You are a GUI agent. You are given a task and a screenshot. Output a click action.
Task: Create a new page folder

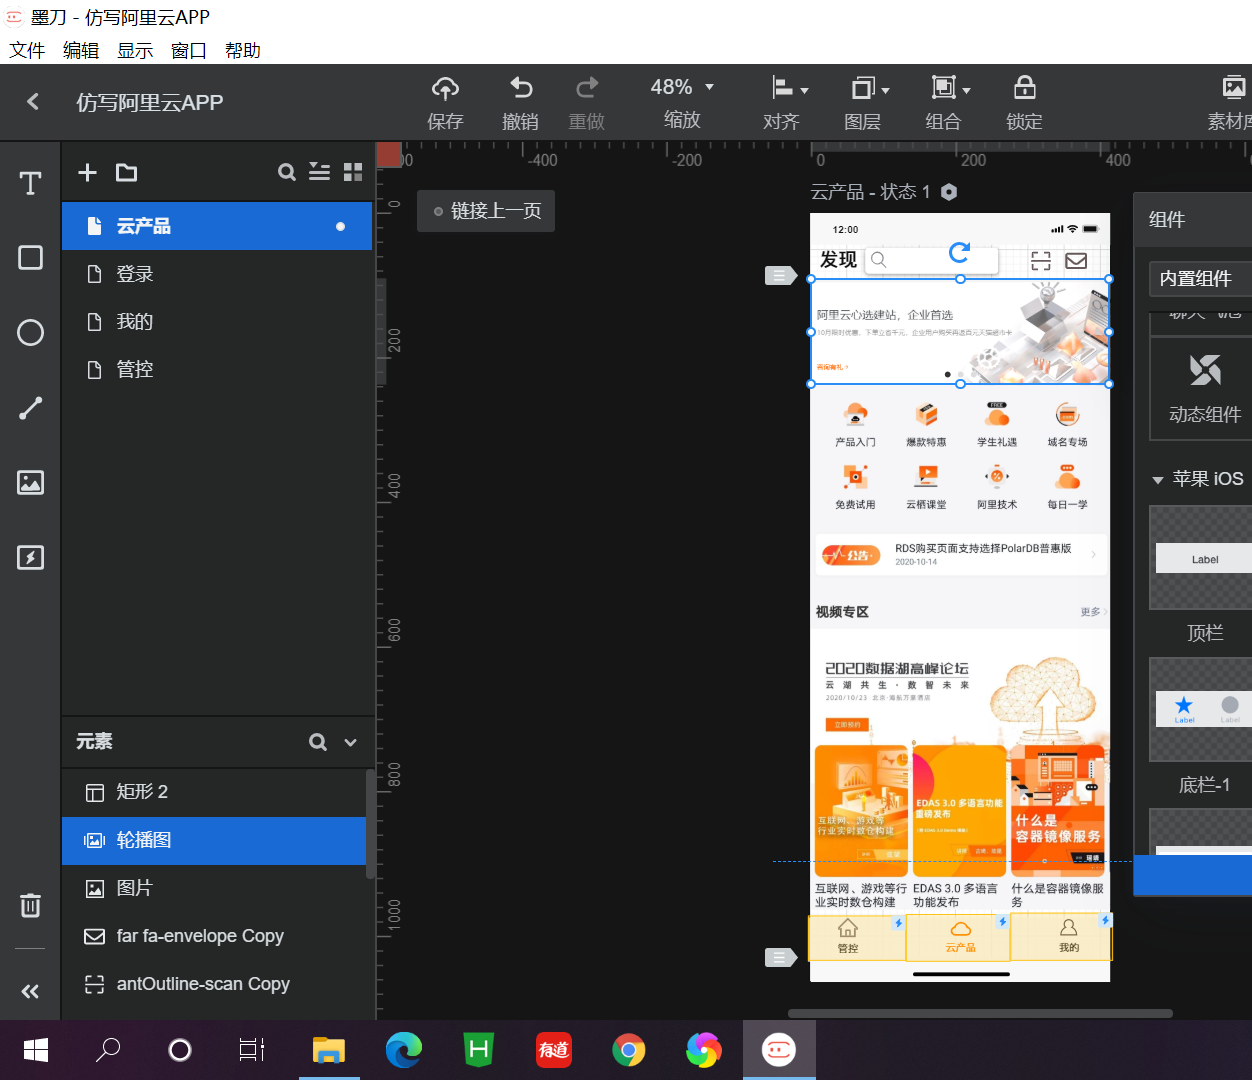click(x=127, y=172)
